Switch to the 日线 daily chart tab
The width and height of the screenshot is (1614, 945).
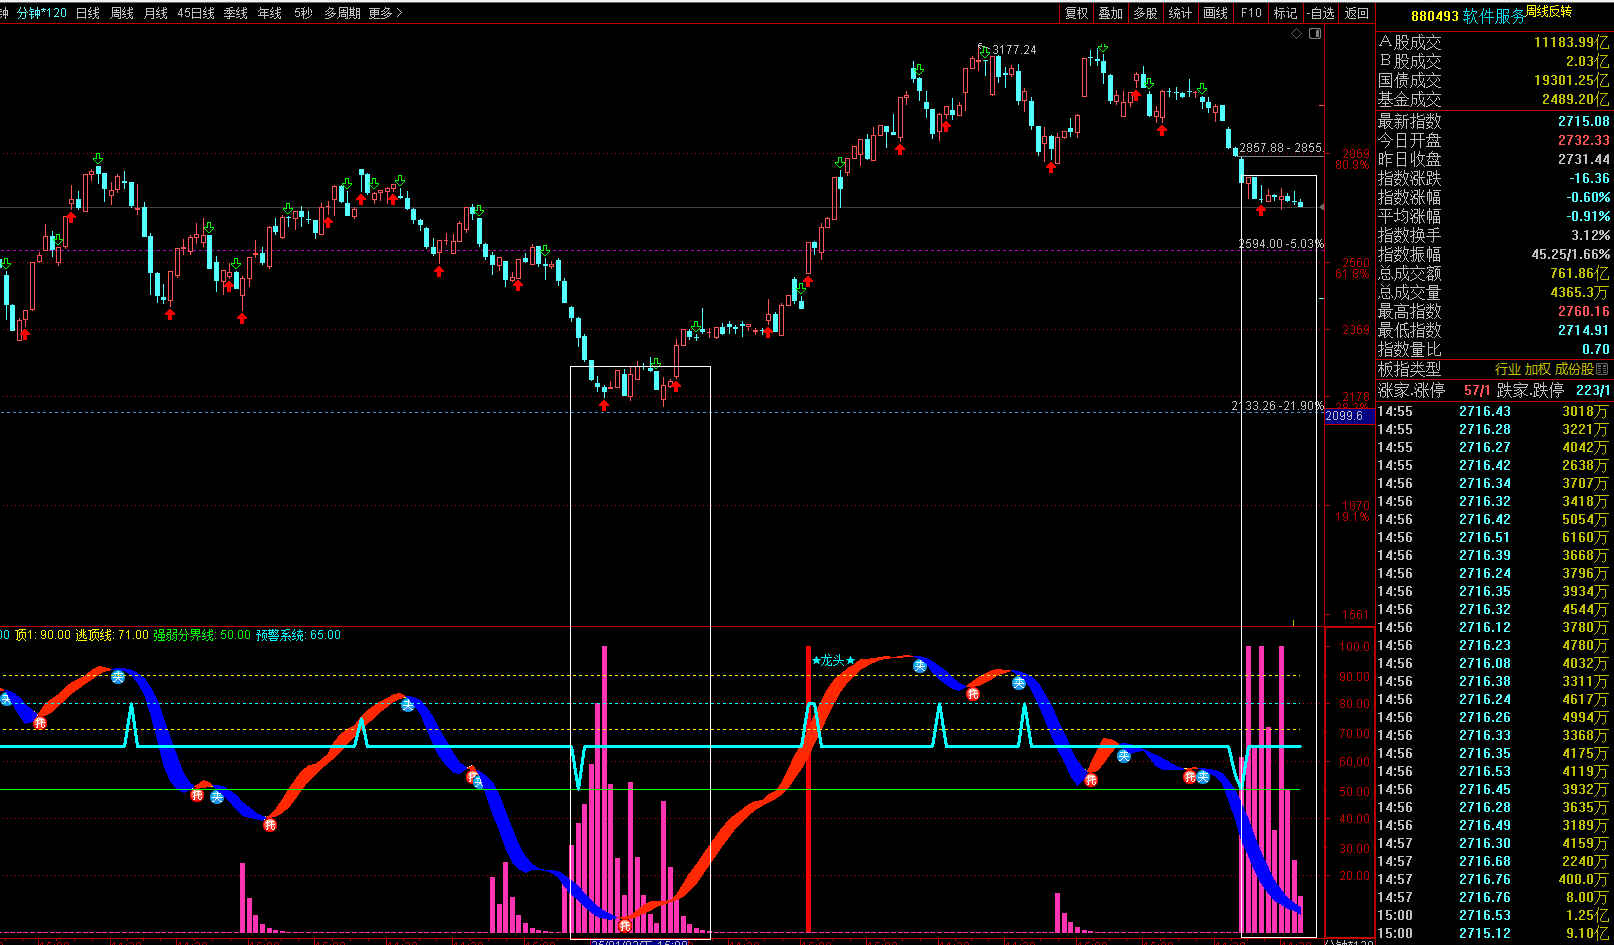pyautogui.click(x=88, y=13)
